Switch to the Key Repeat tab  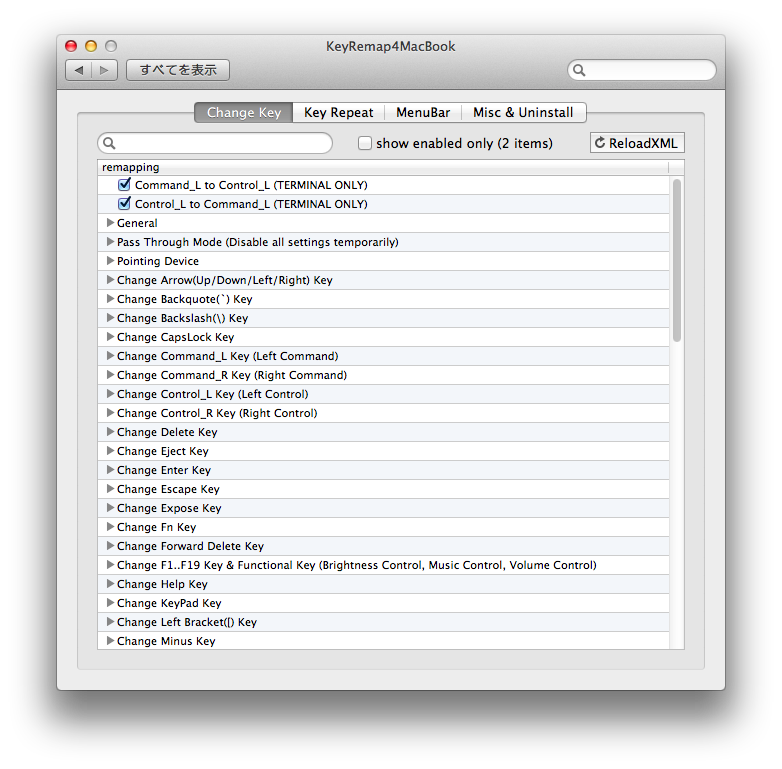pyautogui.click(x=339, y=113)
